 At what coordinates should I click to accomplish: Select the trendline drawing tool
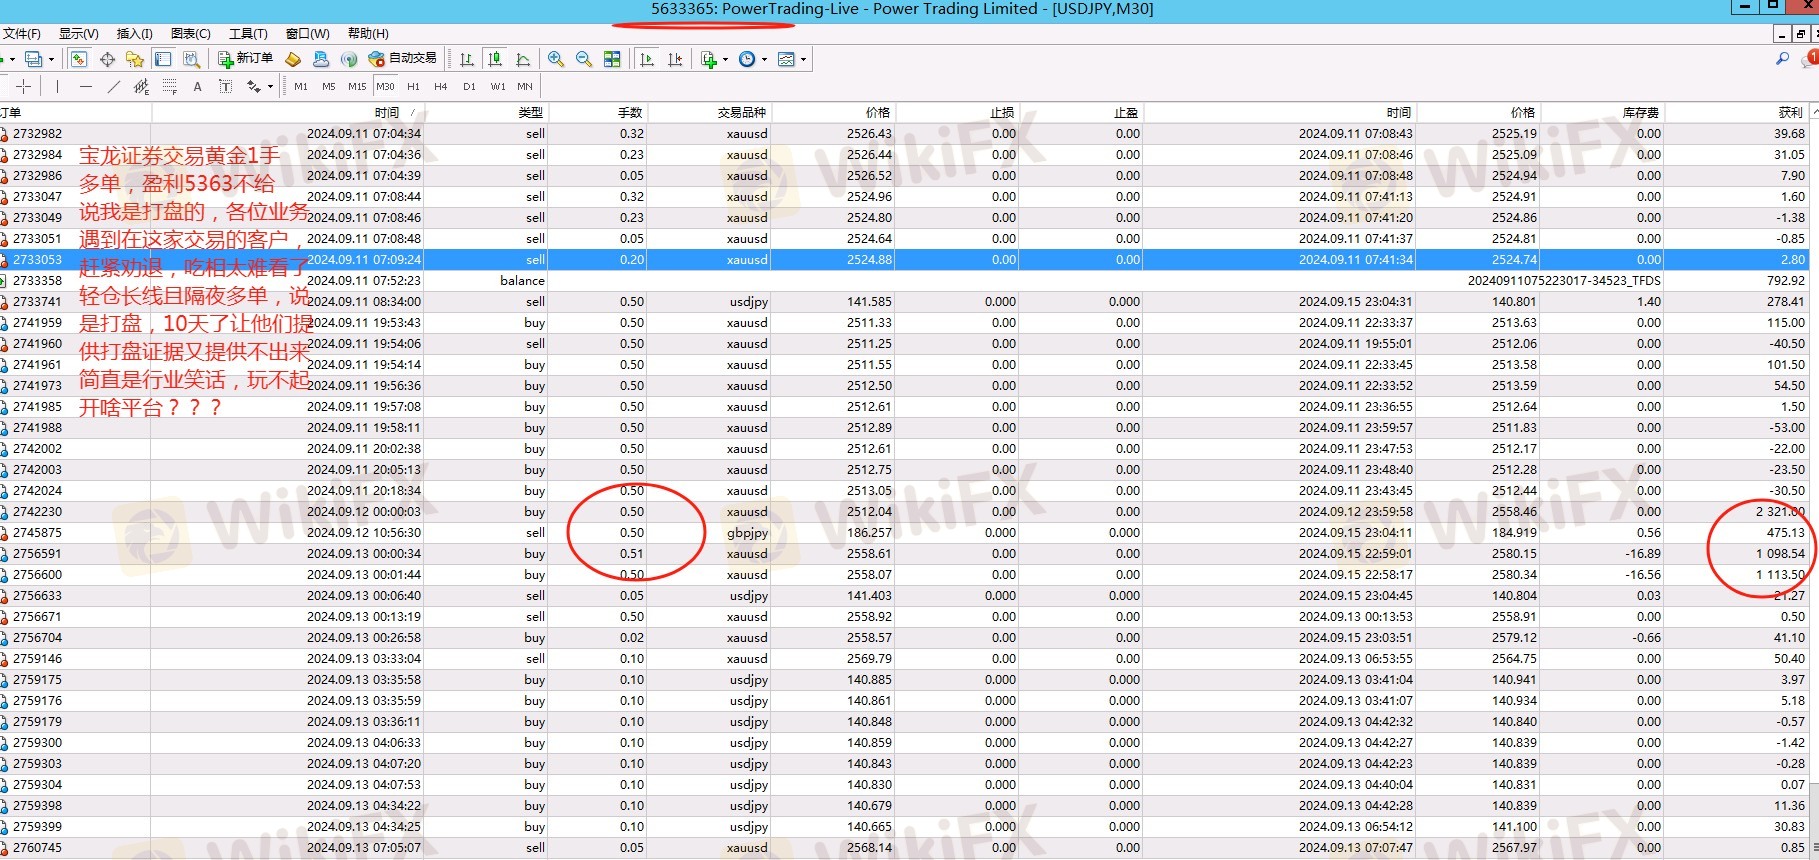(114, 87)
